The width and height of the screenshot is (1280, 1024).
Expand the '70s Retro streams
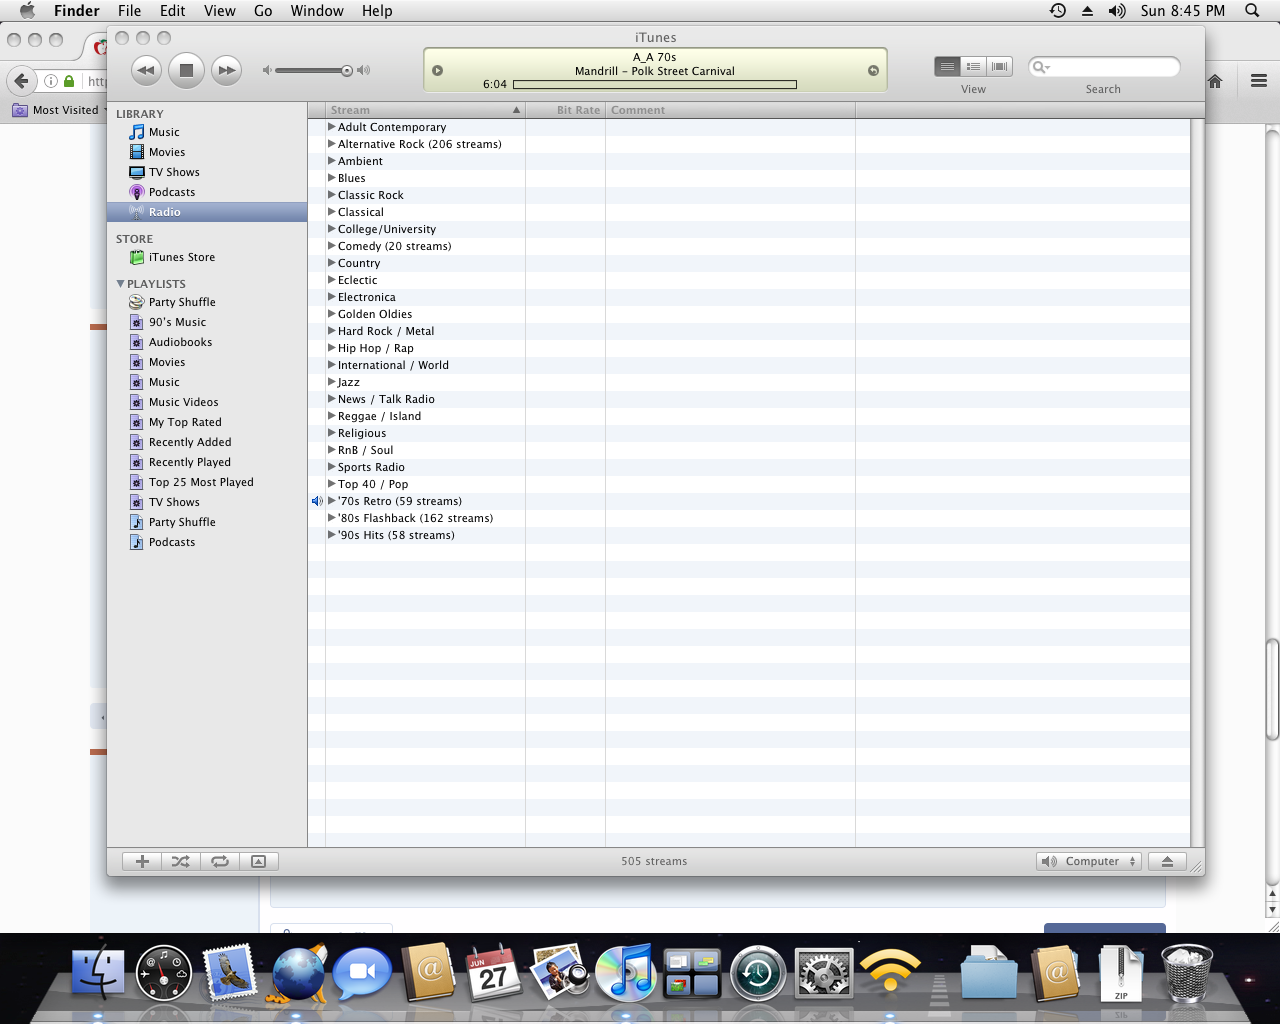click(x=332, y=501)
